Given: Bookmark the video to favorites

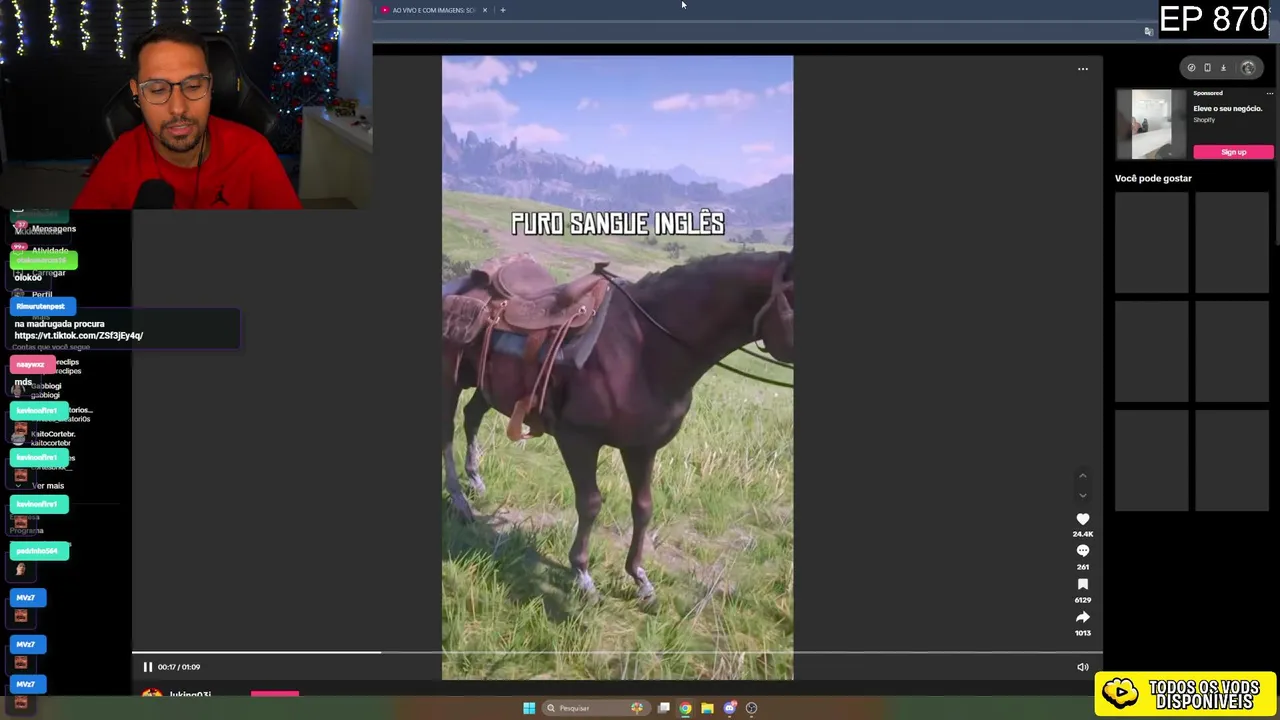Looking at the screenshot, I should (1082, 584).
